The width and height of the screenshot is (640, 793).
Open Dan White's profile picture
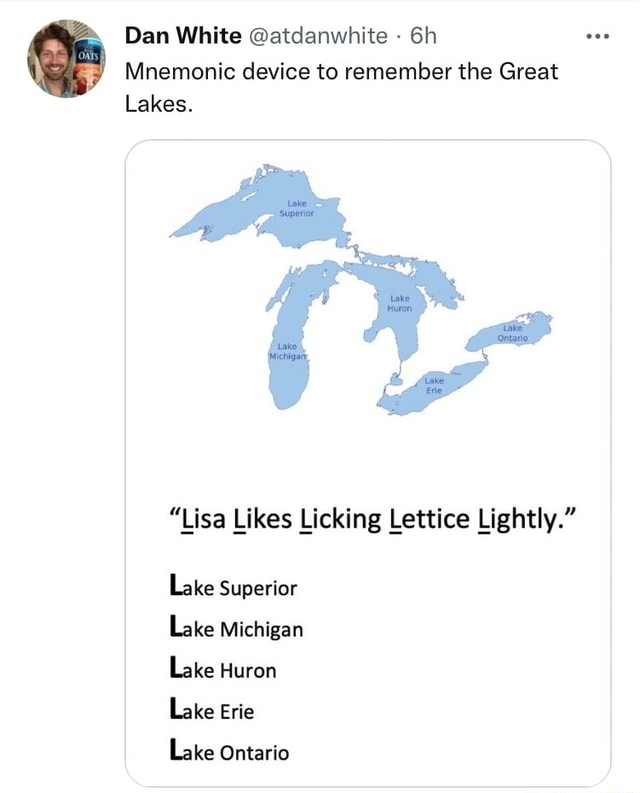click(66, 58)
